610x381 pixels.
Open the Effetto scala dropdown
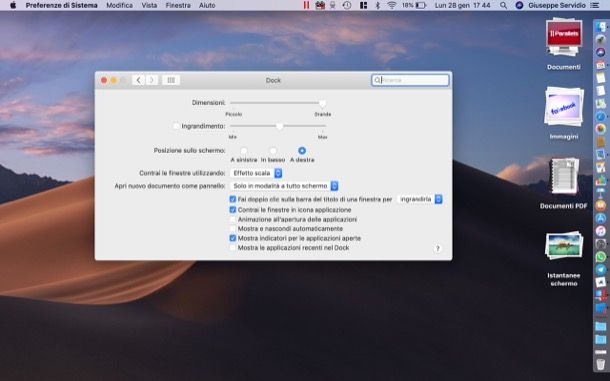click(256, 173)
